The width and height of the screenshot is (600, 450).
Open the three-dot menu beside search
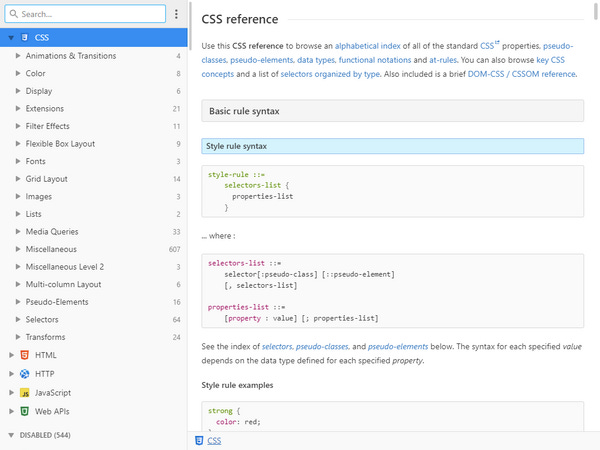coord(176,15)
